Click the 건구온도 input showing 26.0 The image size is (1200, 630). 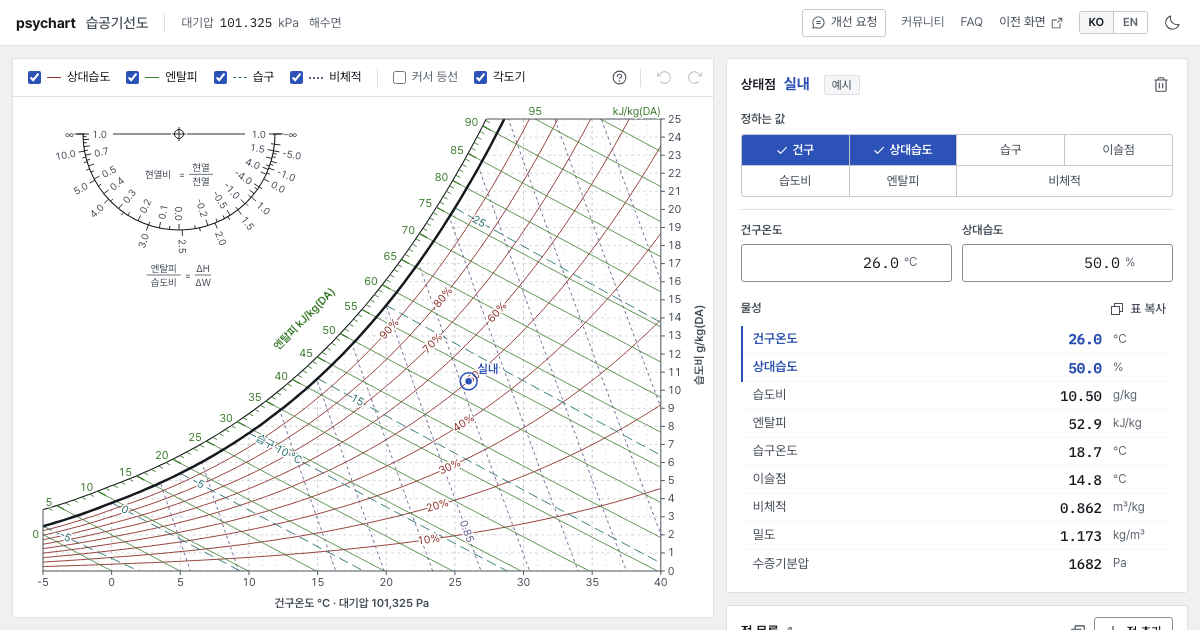846,263
